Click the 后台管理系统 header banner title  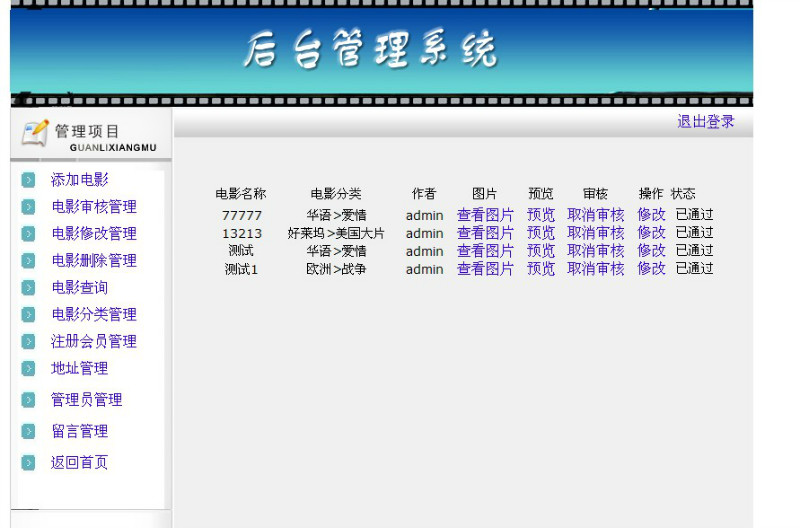[x=370, y=49]
